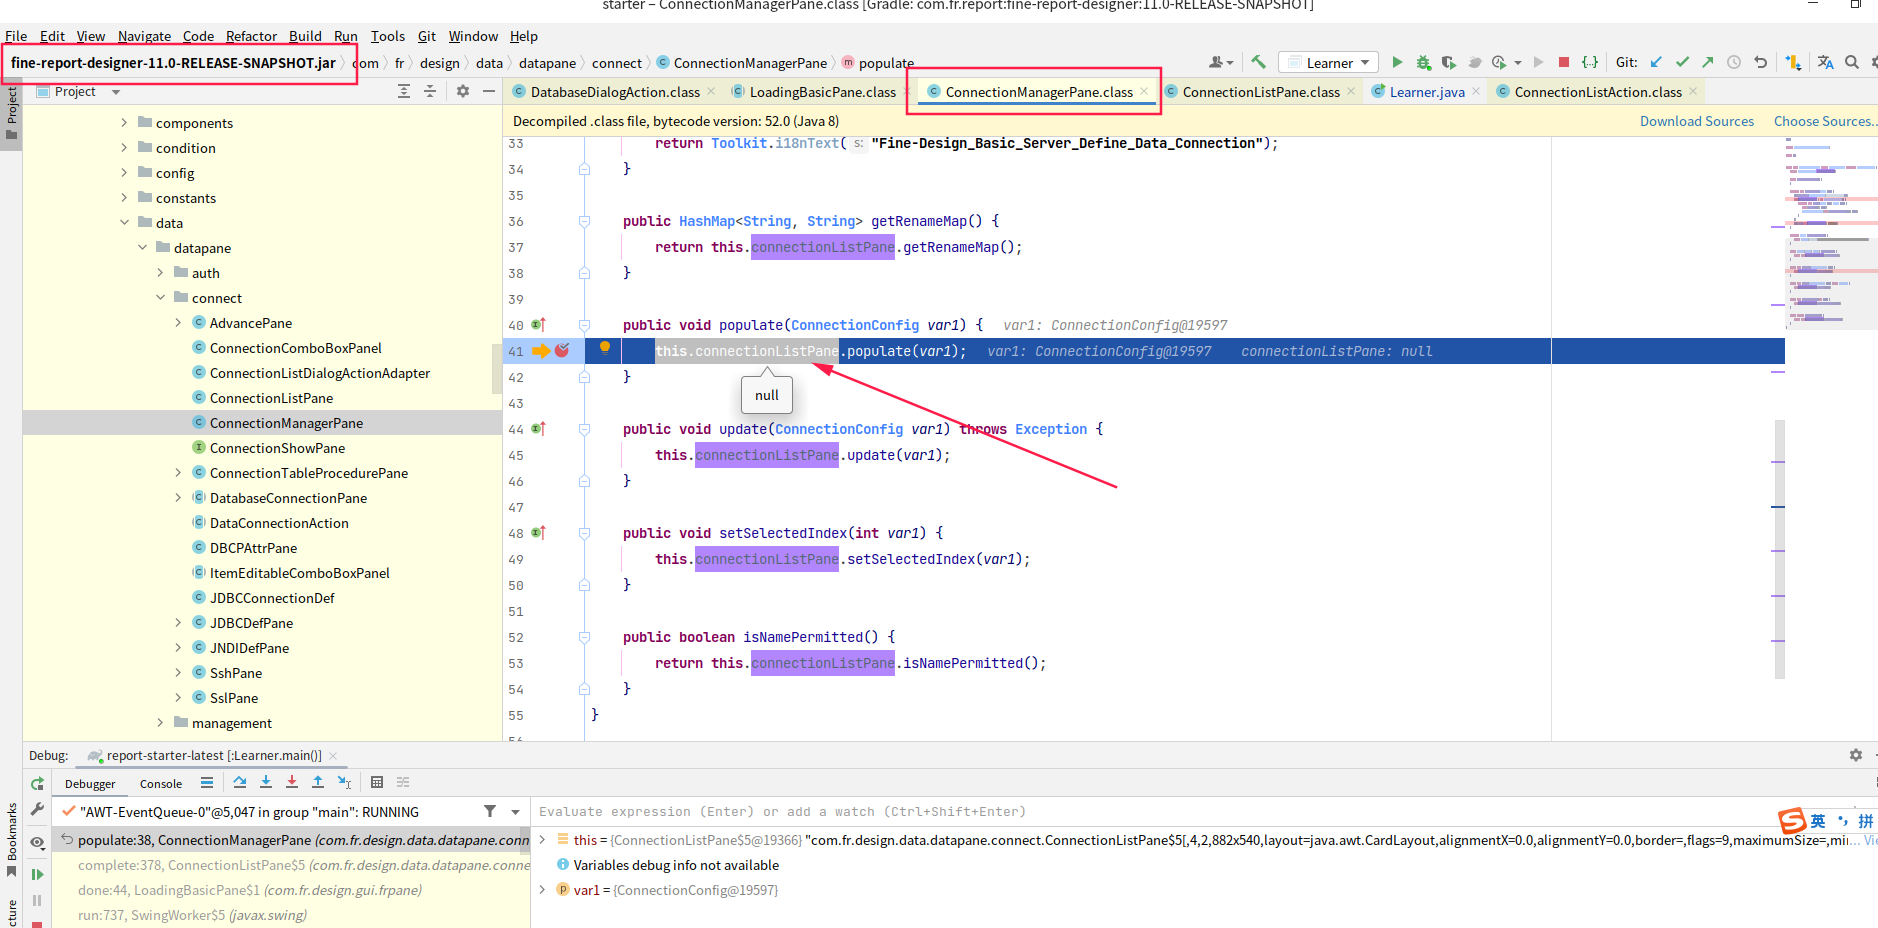The width and height of the screenshot is (1878, 928).
Task: Toggle fold marker at line 52
Action: pos(584,637)
